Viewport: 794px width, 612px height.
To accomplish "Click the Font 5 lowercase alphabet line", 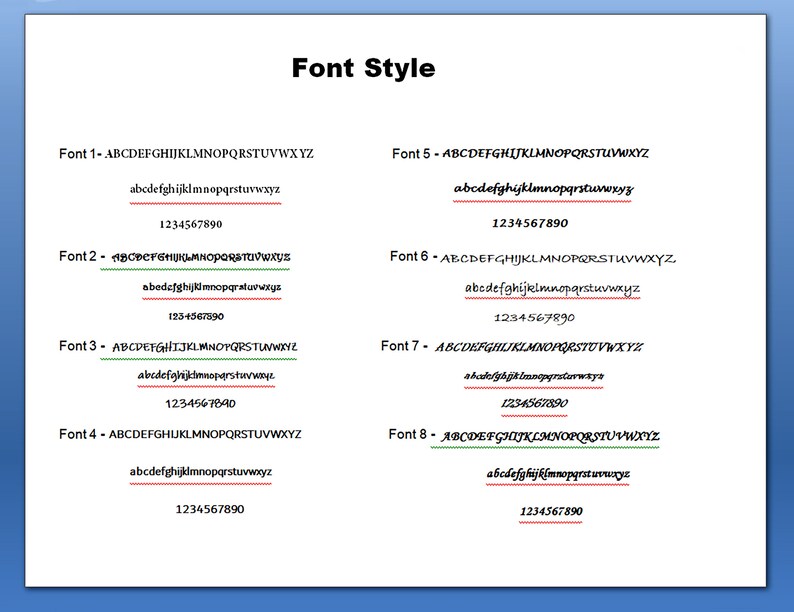I will point(543,189).
